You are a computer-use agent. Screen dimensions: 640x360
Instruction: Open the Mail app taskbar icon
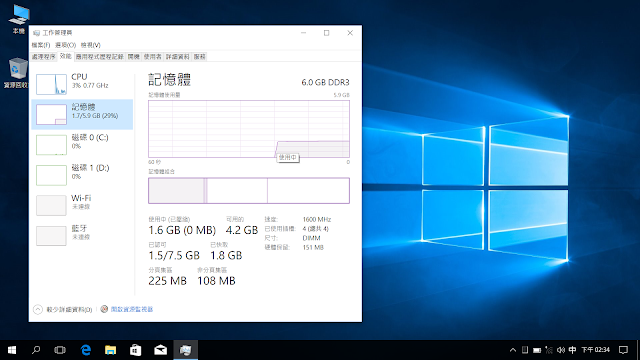tap(160, 350)
